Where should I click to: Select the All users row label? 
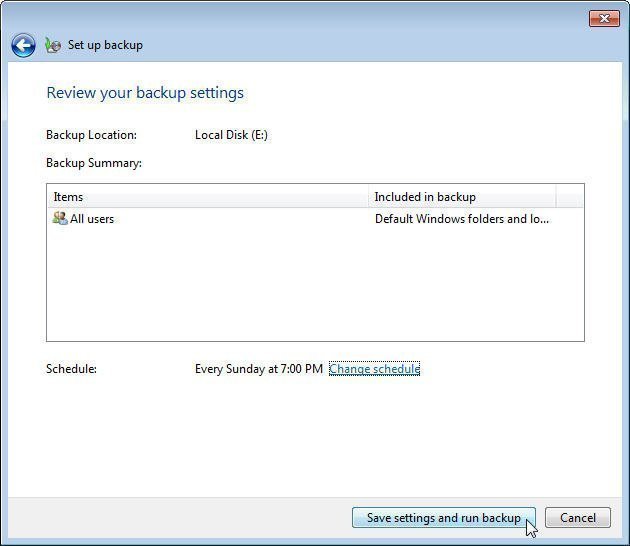[92, 219]
